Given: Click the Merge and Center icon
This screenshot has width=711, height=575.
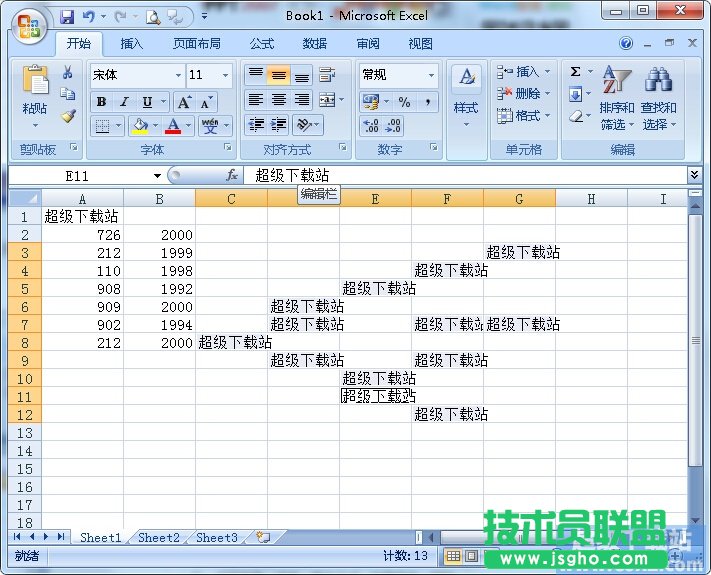Looking at the screenshot, I should [326, 100].
